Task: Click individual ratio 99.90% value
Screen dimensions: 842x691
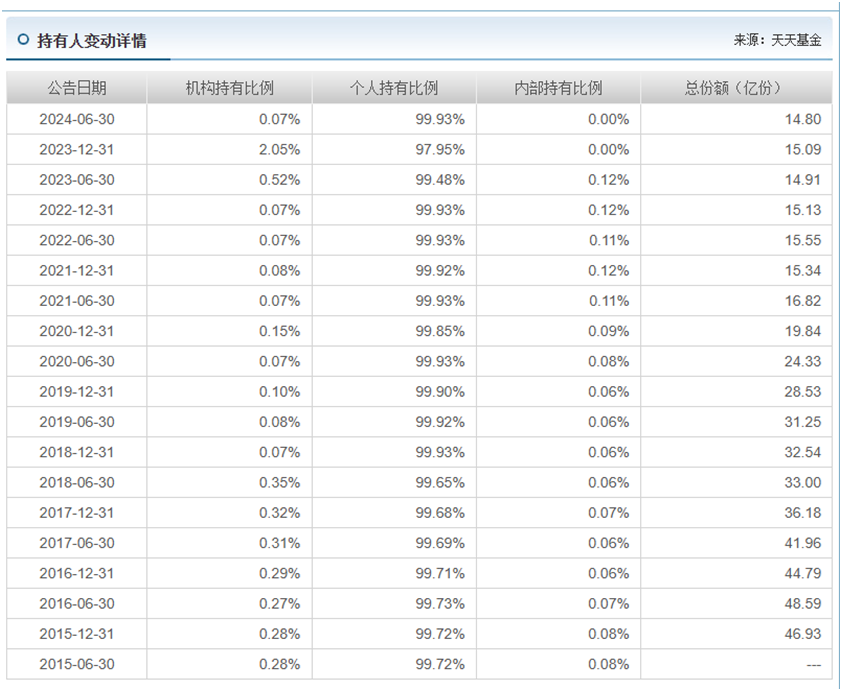Action: pos(440,392)
